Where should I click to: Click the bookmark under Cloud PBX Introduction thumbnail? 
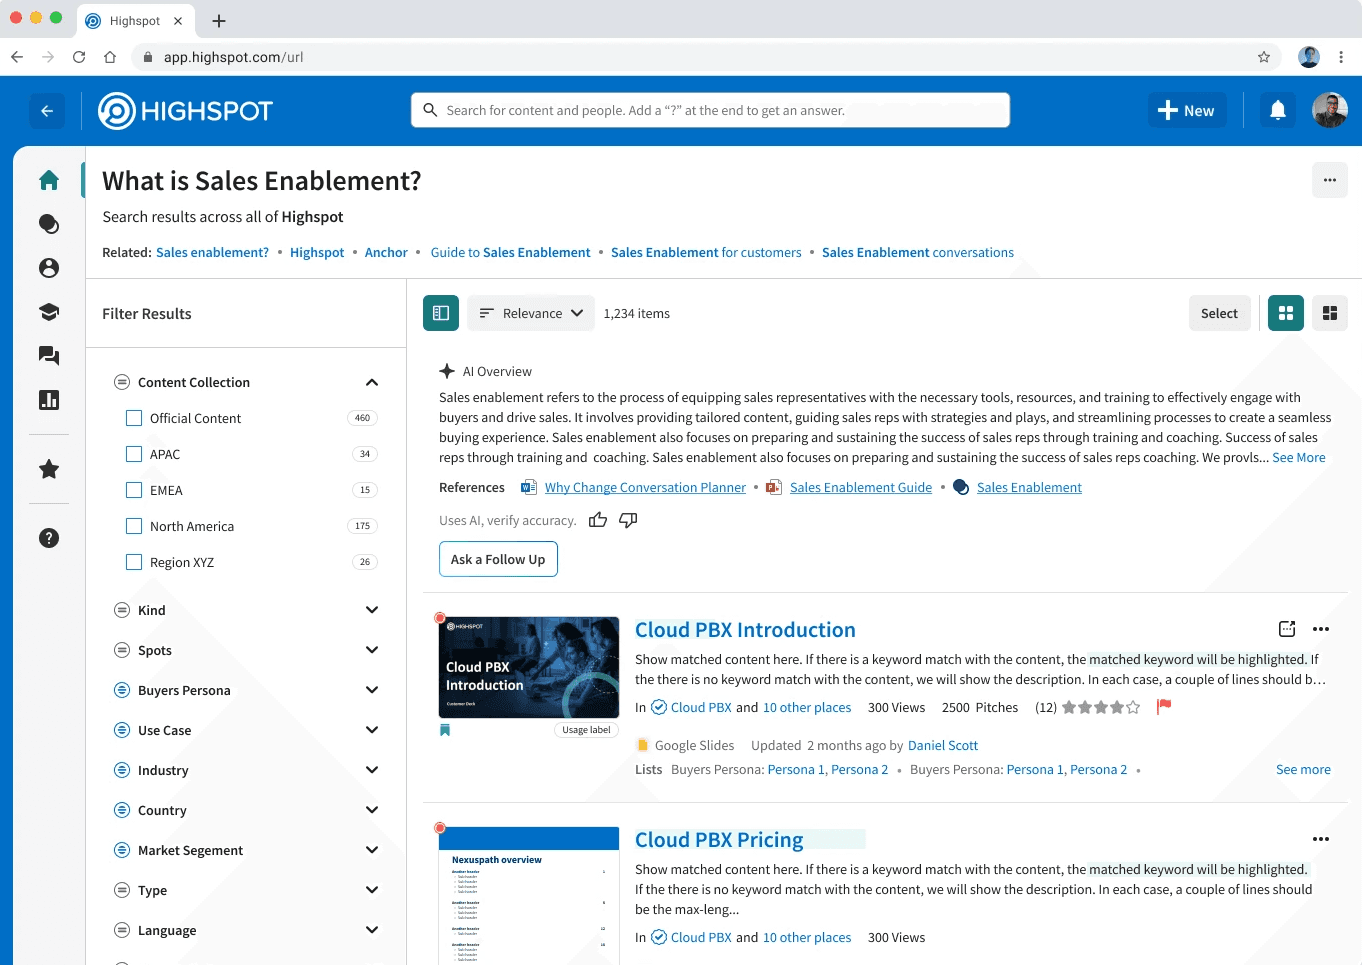[445, 730]
